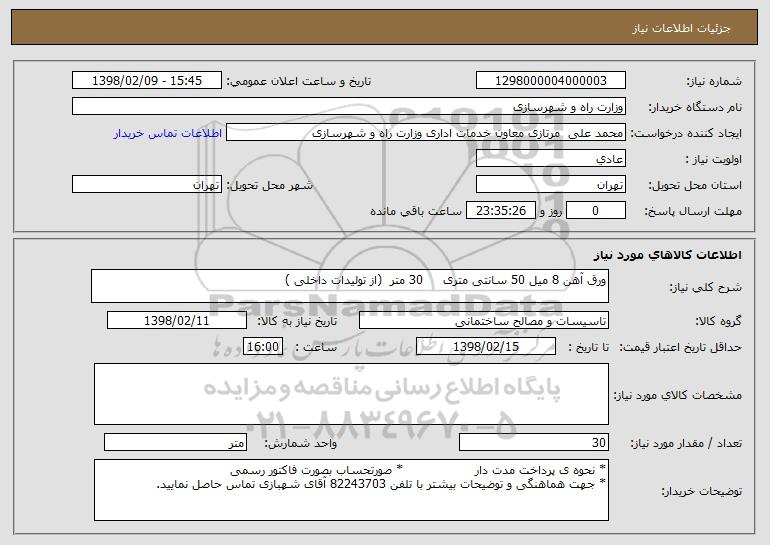770x545 pixels.
Task: Select the توضیحات خریدار notes box
Action: point(351,490)
